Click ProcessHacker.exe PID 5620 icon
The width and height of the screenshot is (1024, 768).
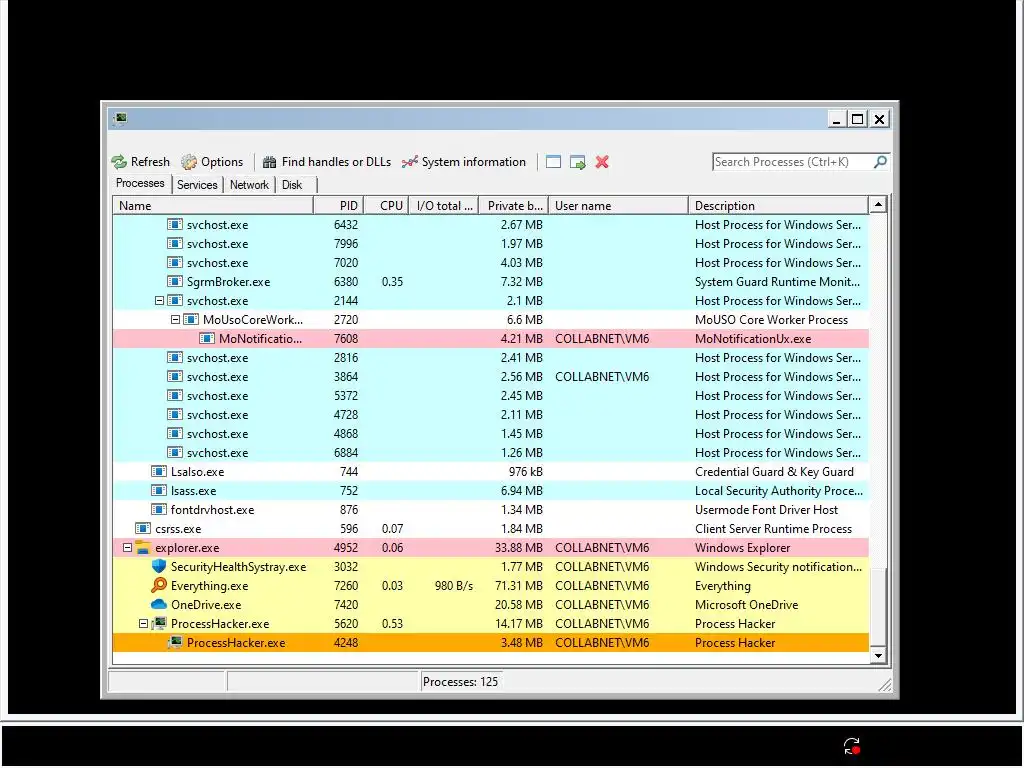(x=159, y=623)
